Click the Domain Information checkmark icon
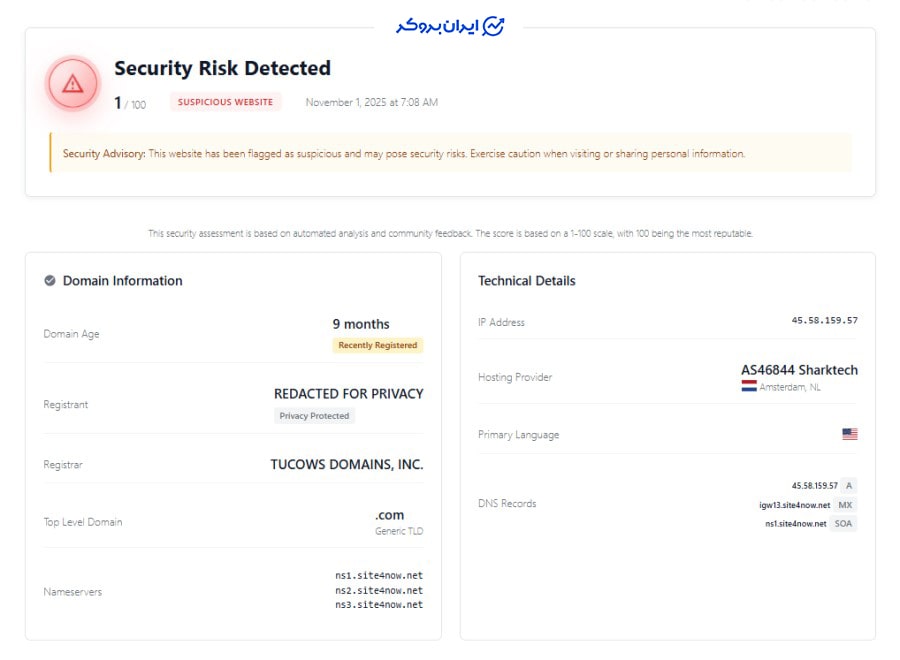 [x=50, y=281]
